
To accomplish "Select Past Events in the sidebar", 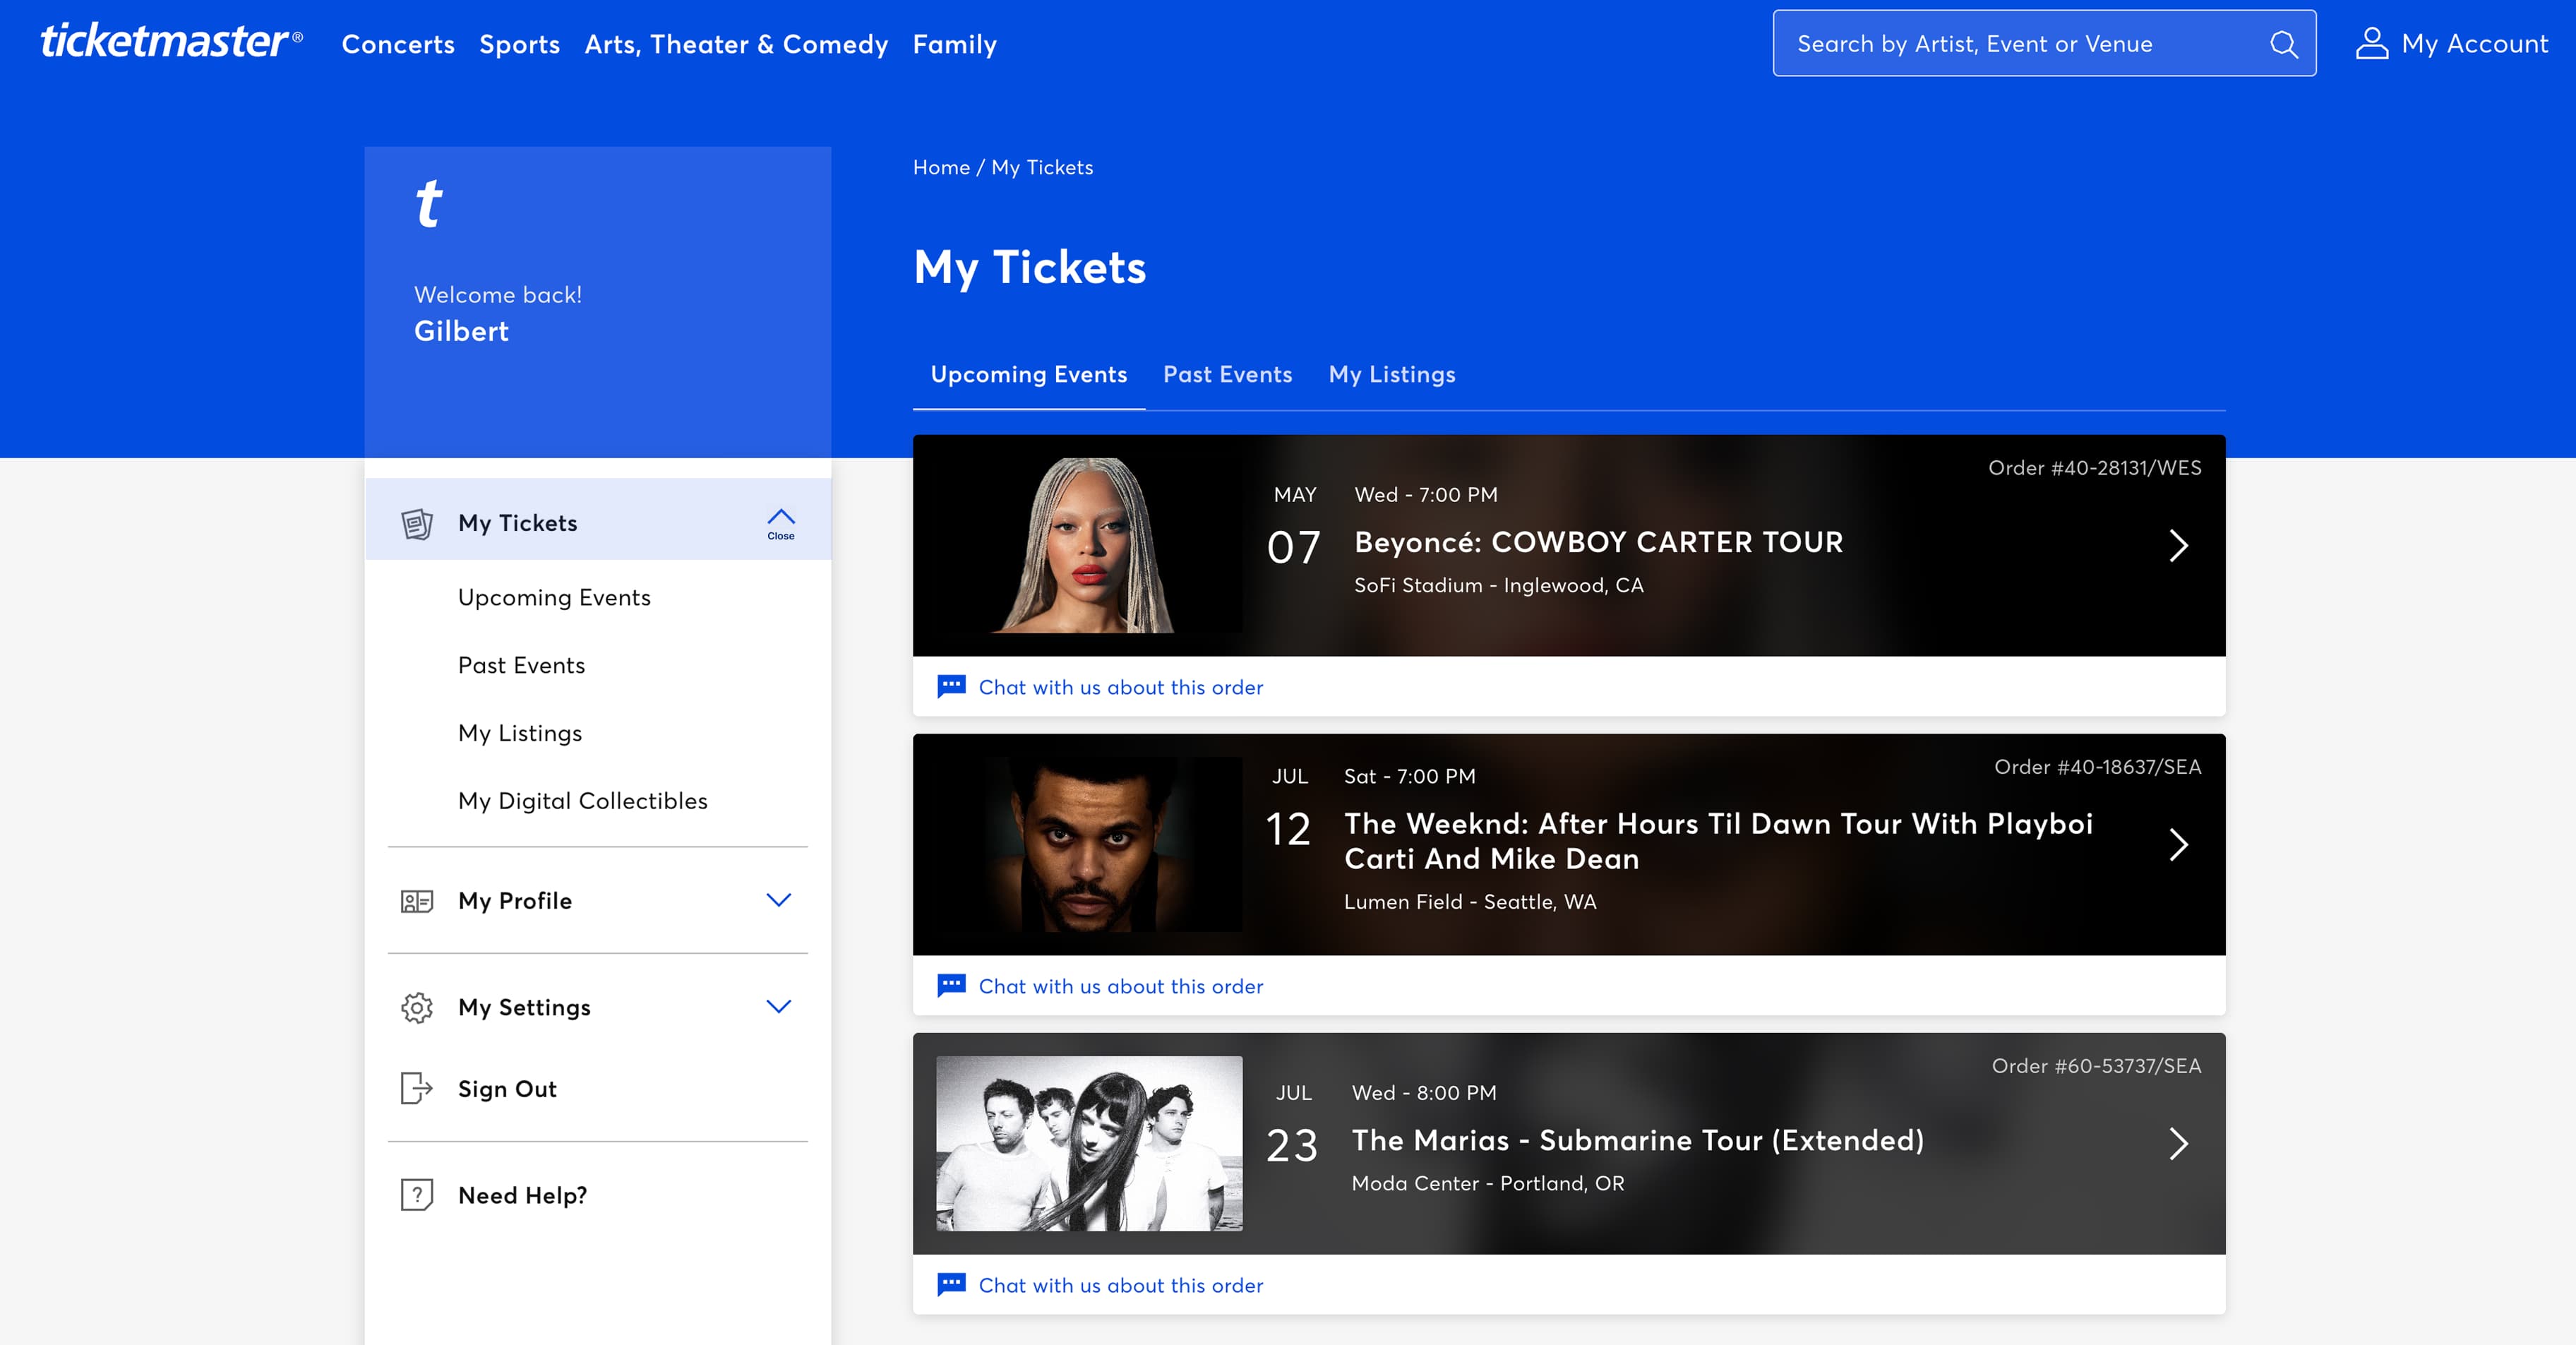I will click(x=521, y=666).
